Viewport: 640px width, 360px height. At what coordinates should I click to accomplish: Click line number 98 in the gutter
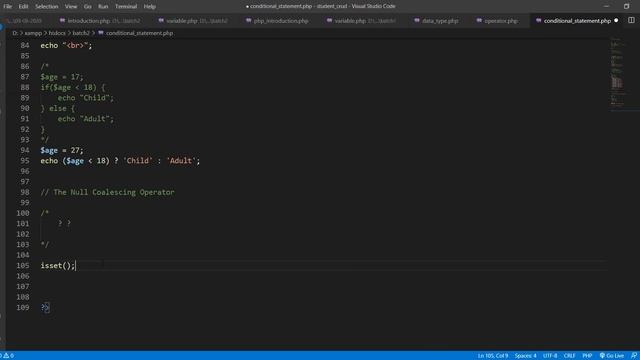(x=25, y=192)
